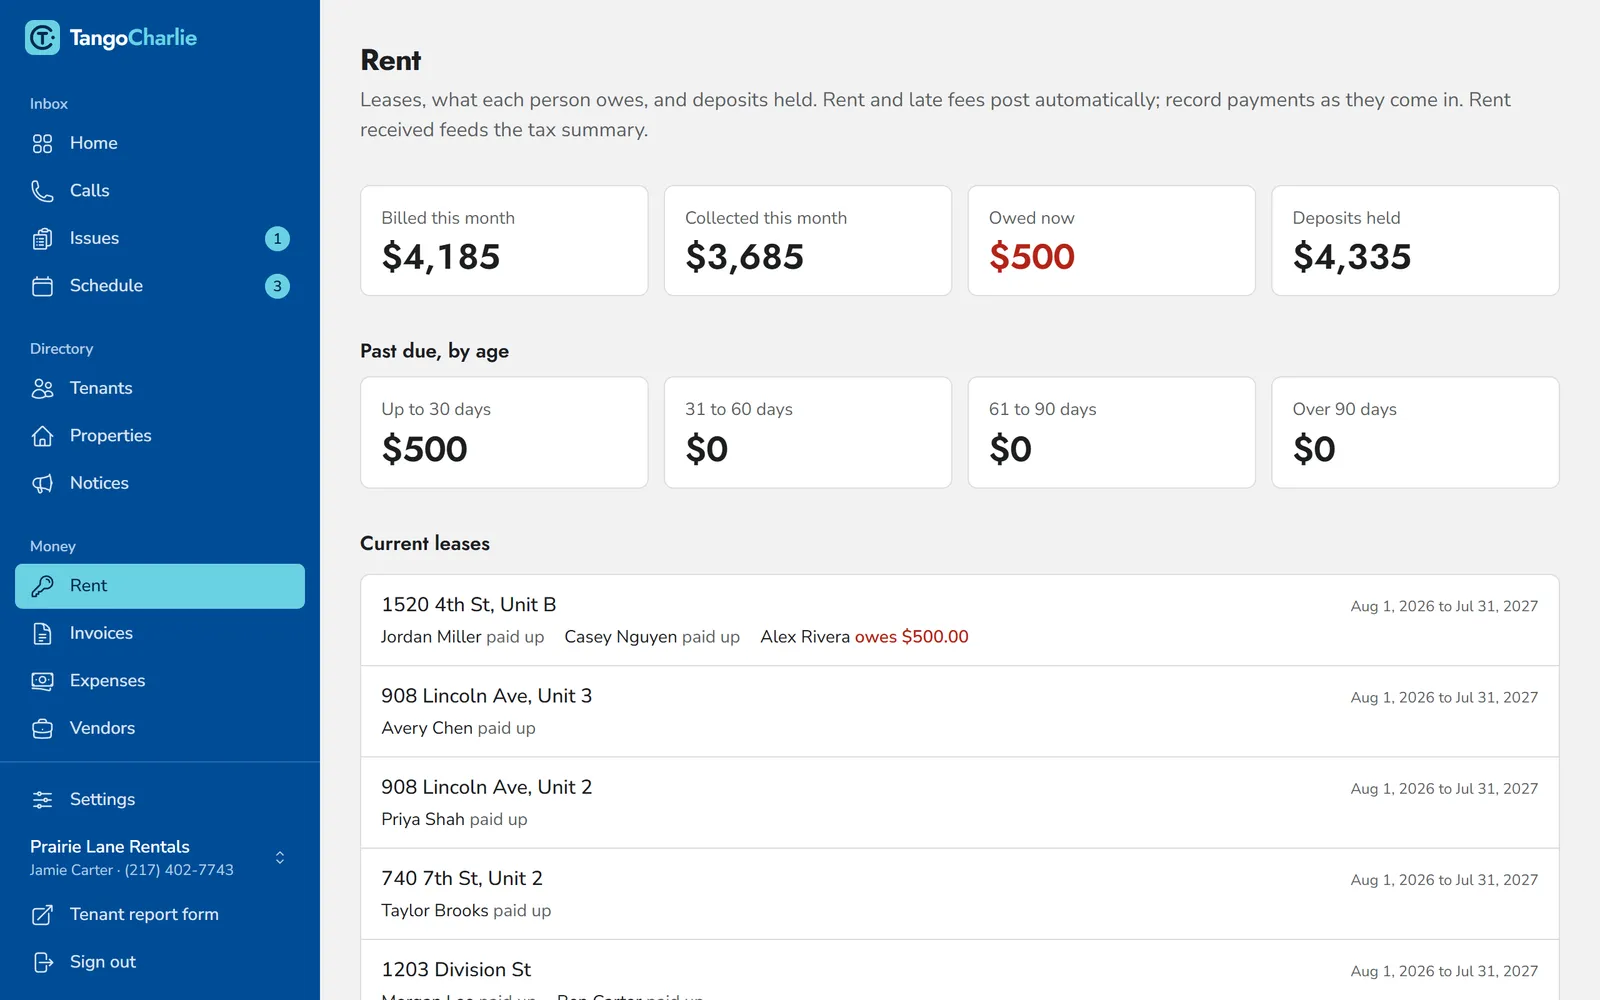Click the Schedule badge showing 3
Screen dimensions: 1600x1000
[277, 286]
